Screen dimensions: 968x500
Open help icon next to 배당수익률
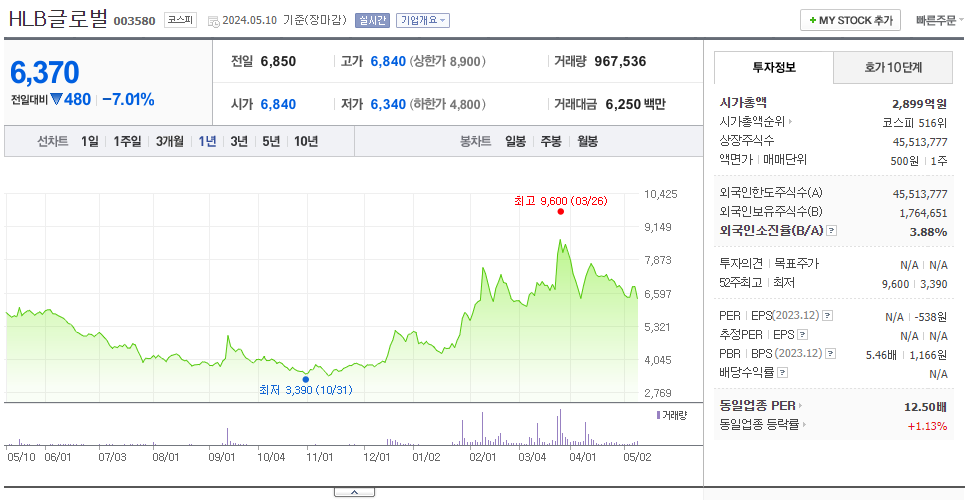point(782,373)
